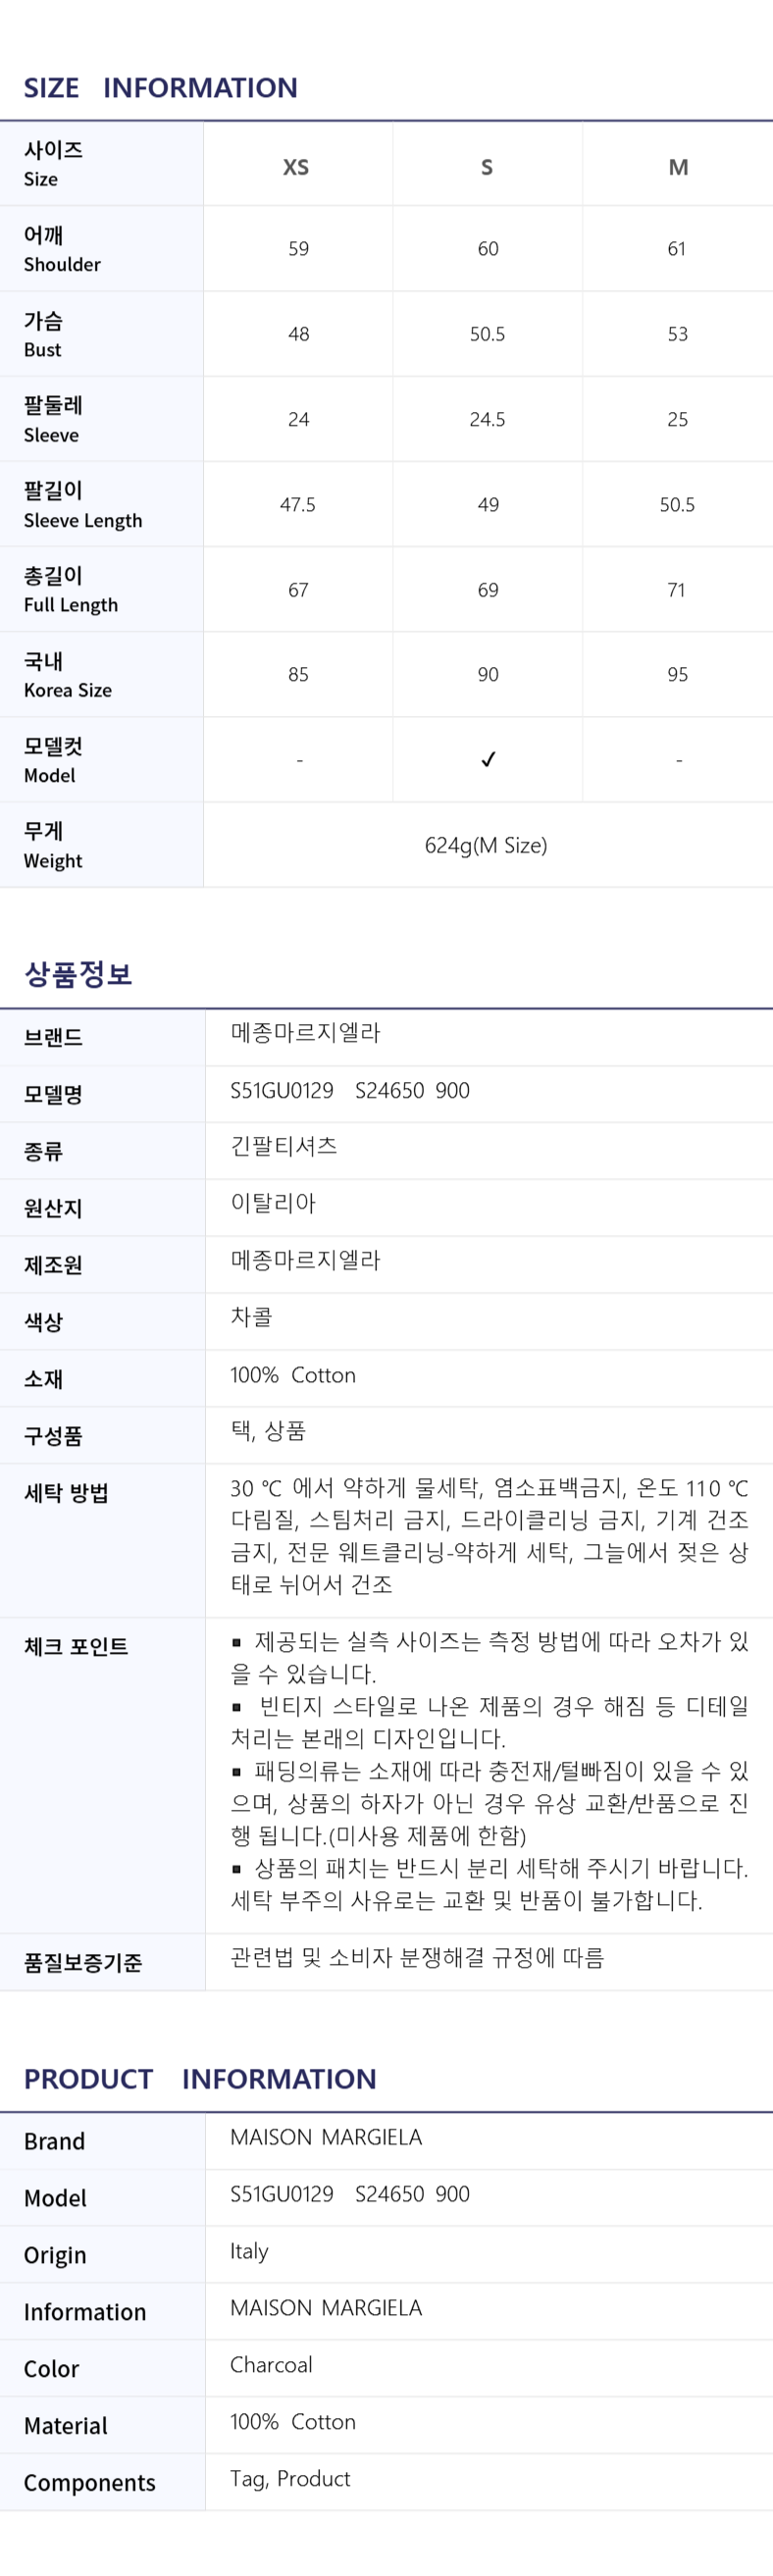Click the Color value Charcoal
The image size is (773, 2576).
[x=271, y=2364]
